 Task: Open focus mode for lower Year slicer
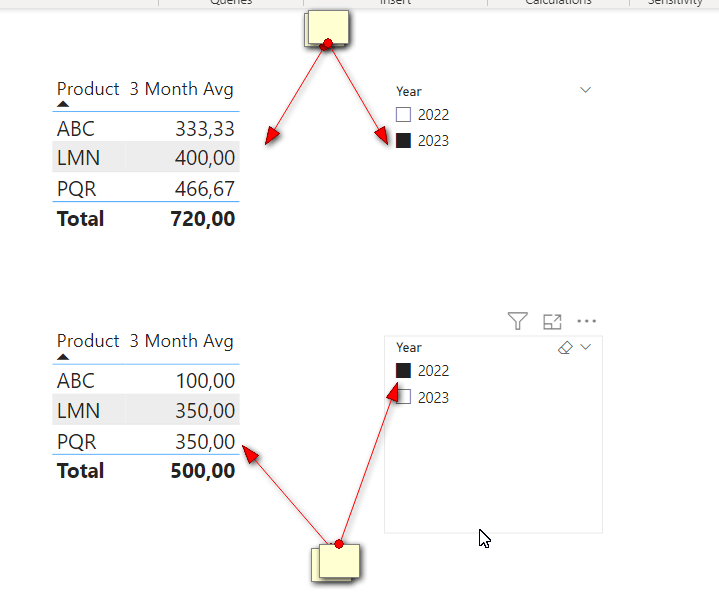pyautogui.click(x=552, y=321)
